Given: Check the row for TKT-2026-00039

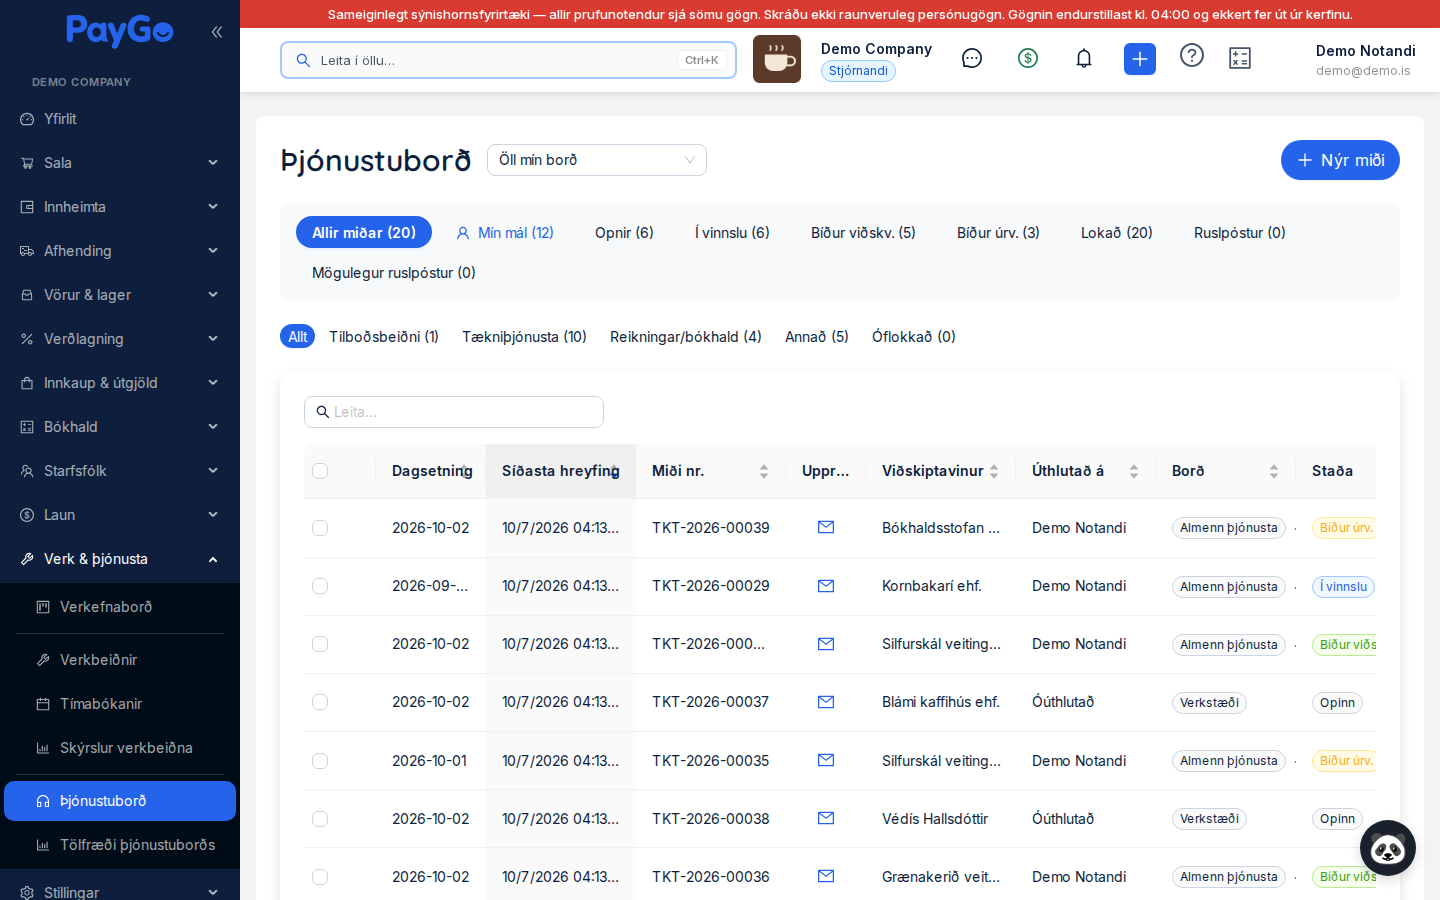Looking at the screenshot, I should pos(320,528).
